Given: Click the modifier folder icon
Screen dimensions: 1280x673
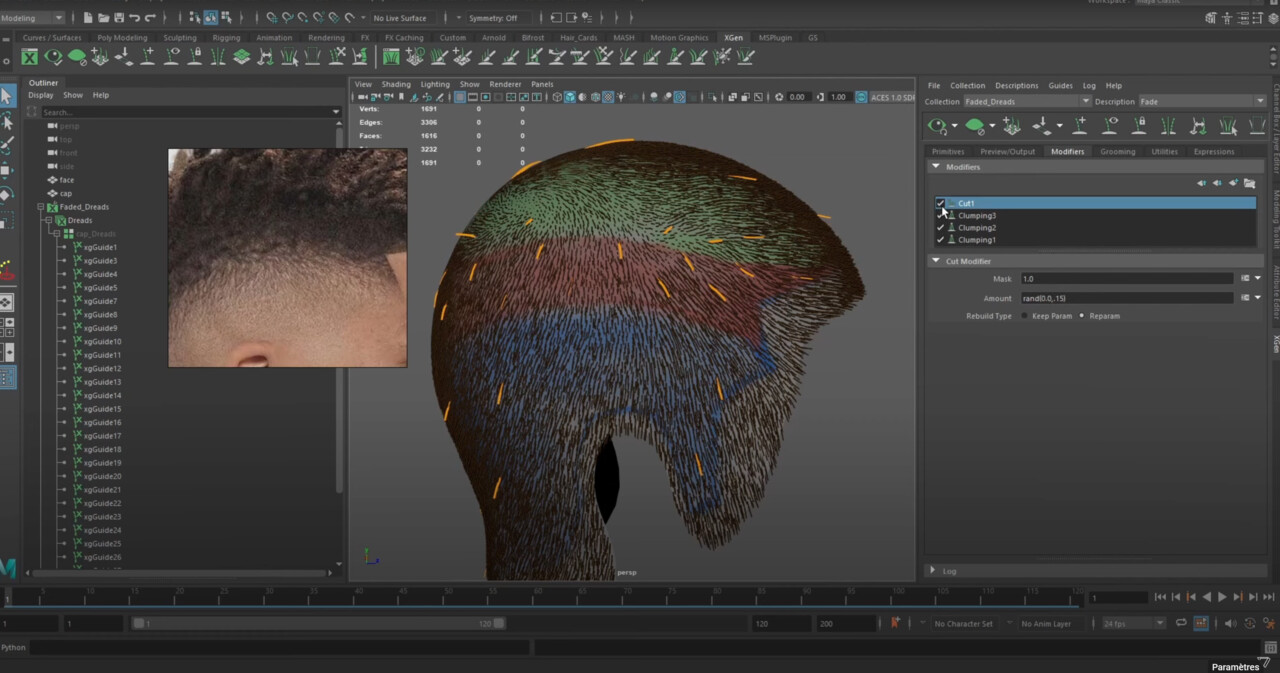Looking at the screenshot, I should tap(1250, 183).
